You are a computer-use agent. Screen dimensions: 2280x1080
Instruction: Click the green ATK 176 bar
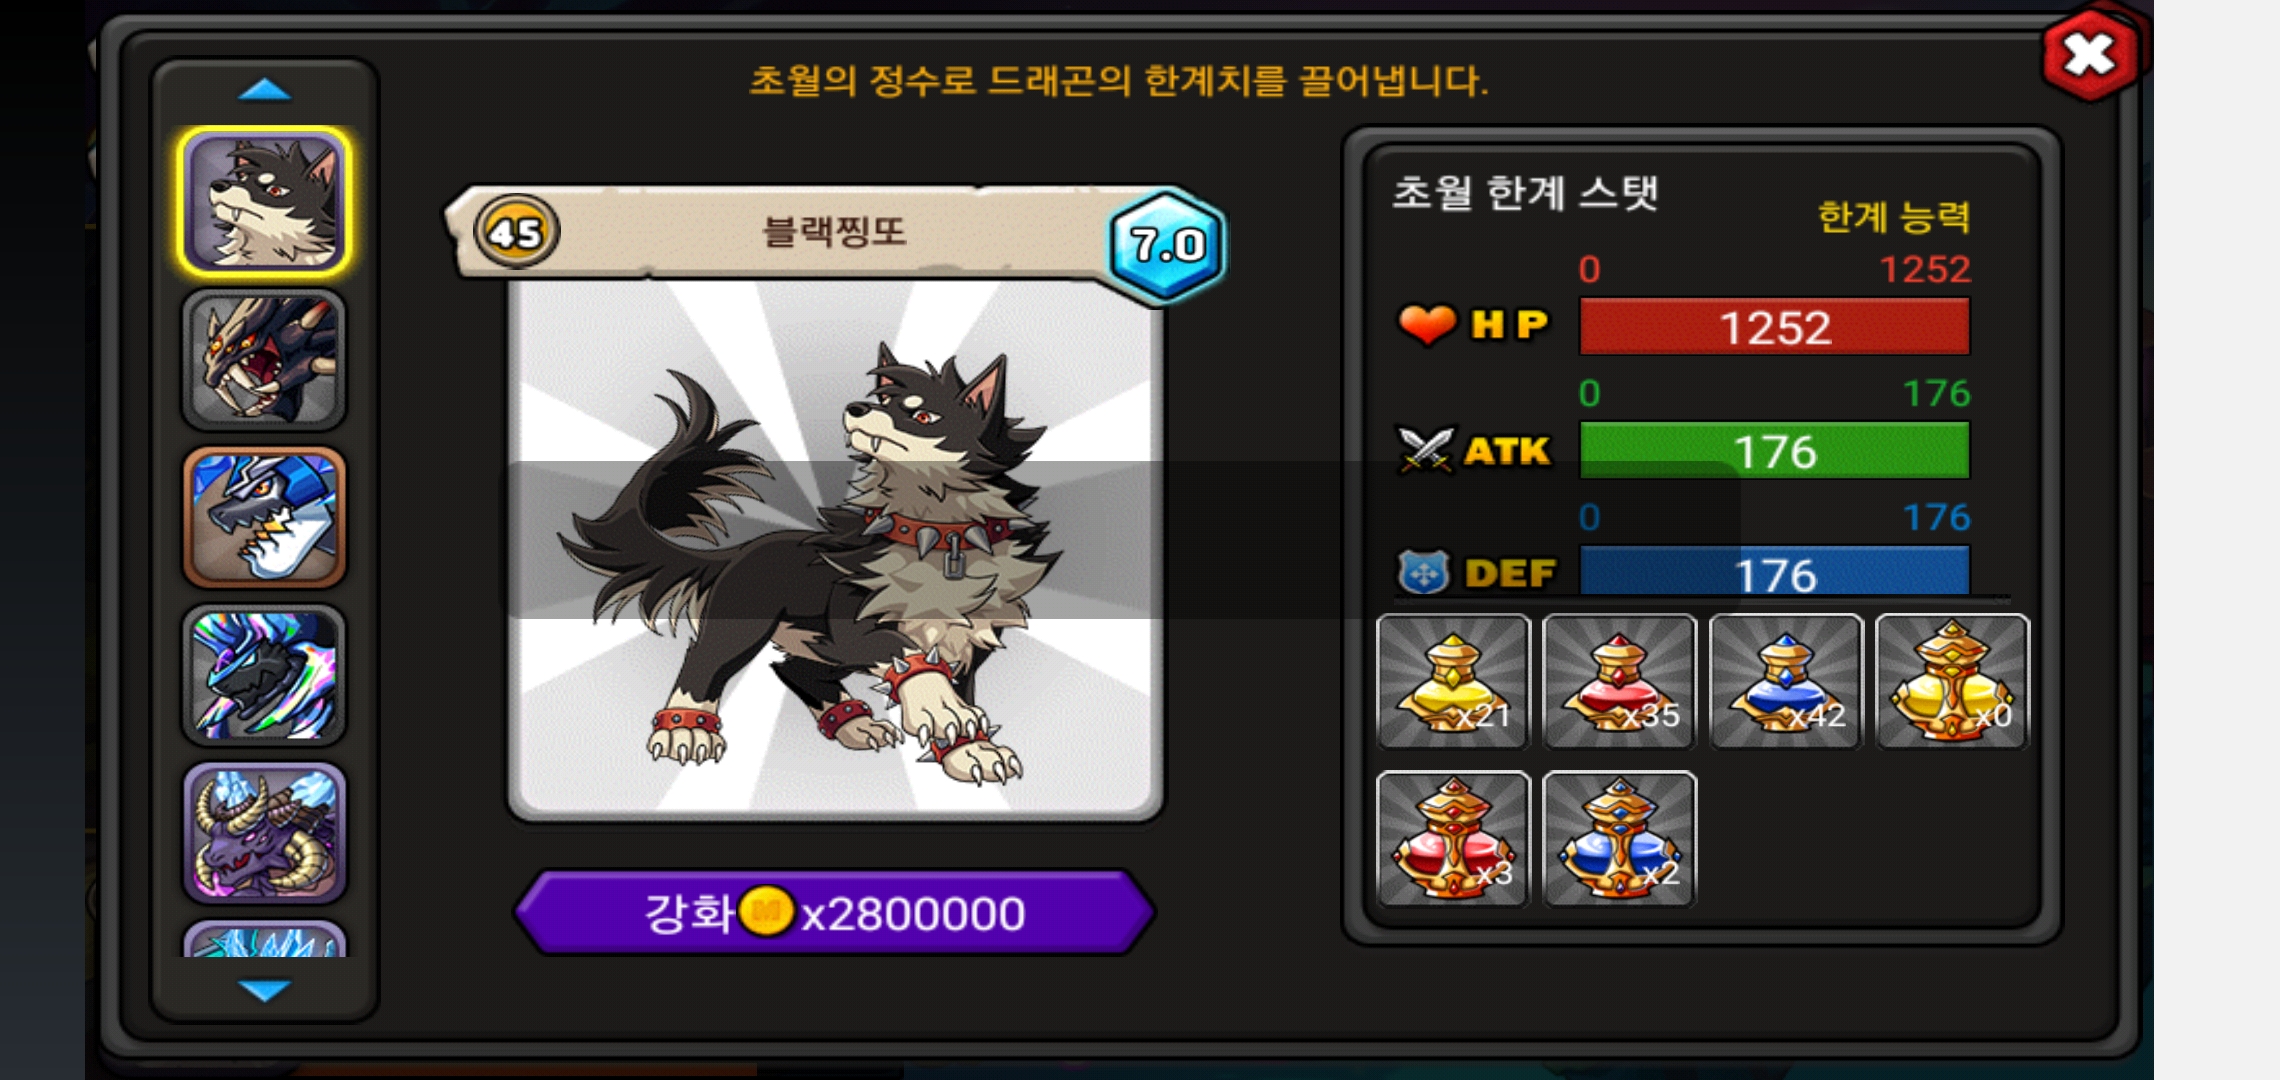(1774, 451)
